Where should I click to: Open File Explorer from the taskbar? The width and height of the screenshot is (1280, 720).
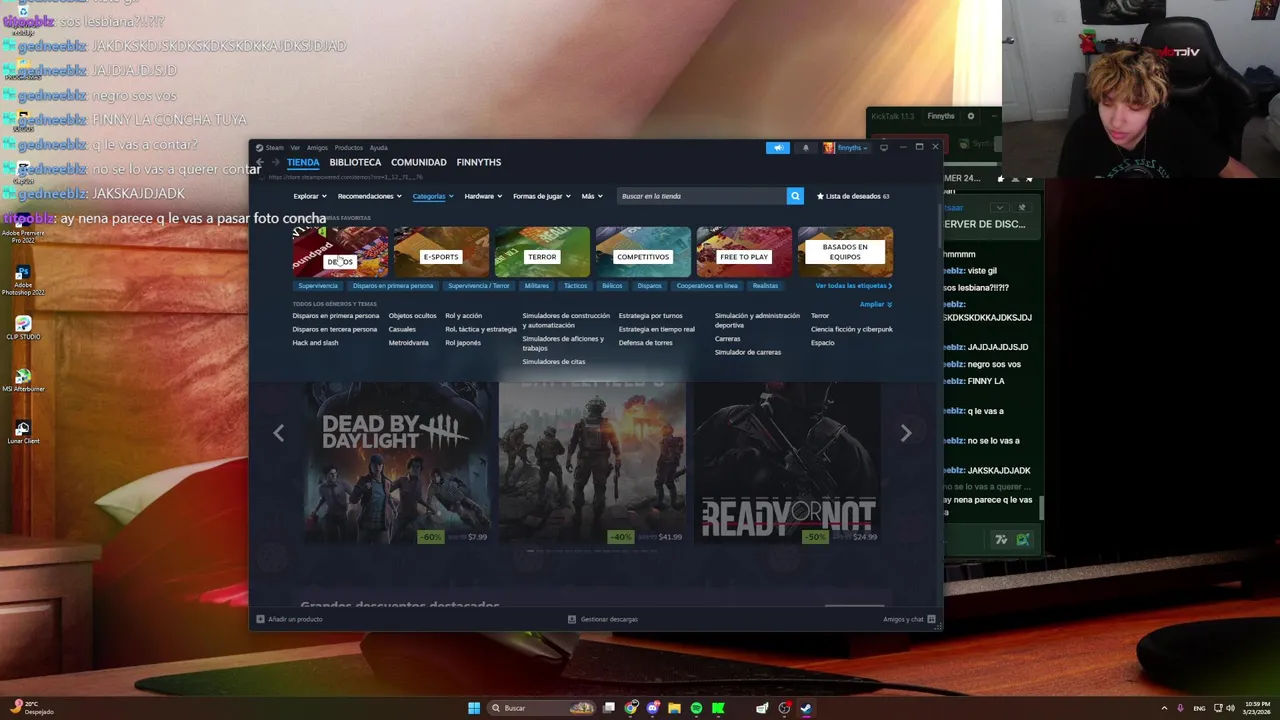click(x=675, y=708)
